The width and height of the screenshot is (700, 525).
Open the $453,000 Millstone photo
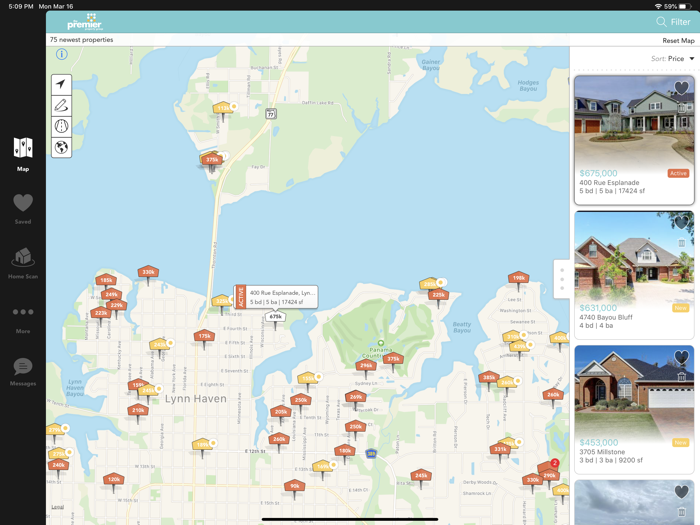click(634, 390)
